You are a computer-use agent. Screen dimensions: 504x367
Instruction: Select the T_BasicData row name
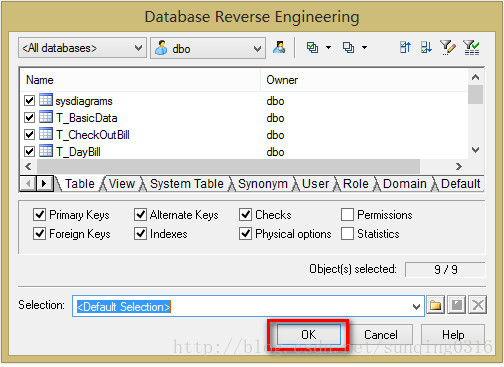[86, 118]
